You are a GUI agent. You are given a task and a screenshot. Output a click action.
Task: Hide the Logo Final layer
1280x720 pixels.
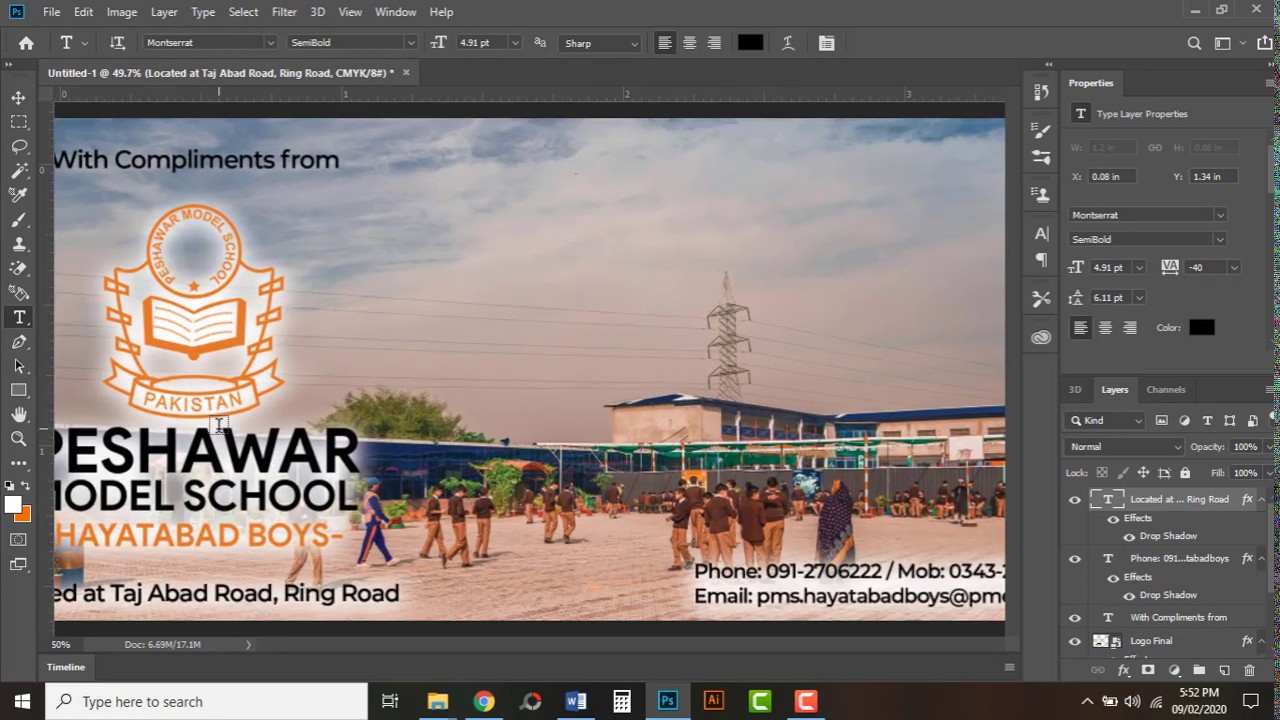click(1075, 642)
